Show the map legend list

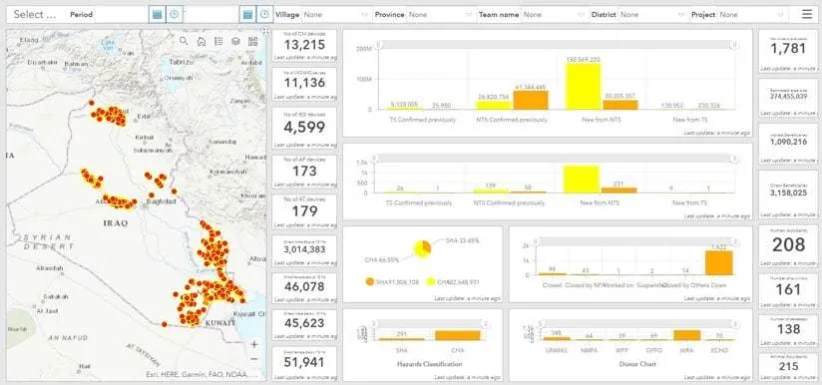218,41
